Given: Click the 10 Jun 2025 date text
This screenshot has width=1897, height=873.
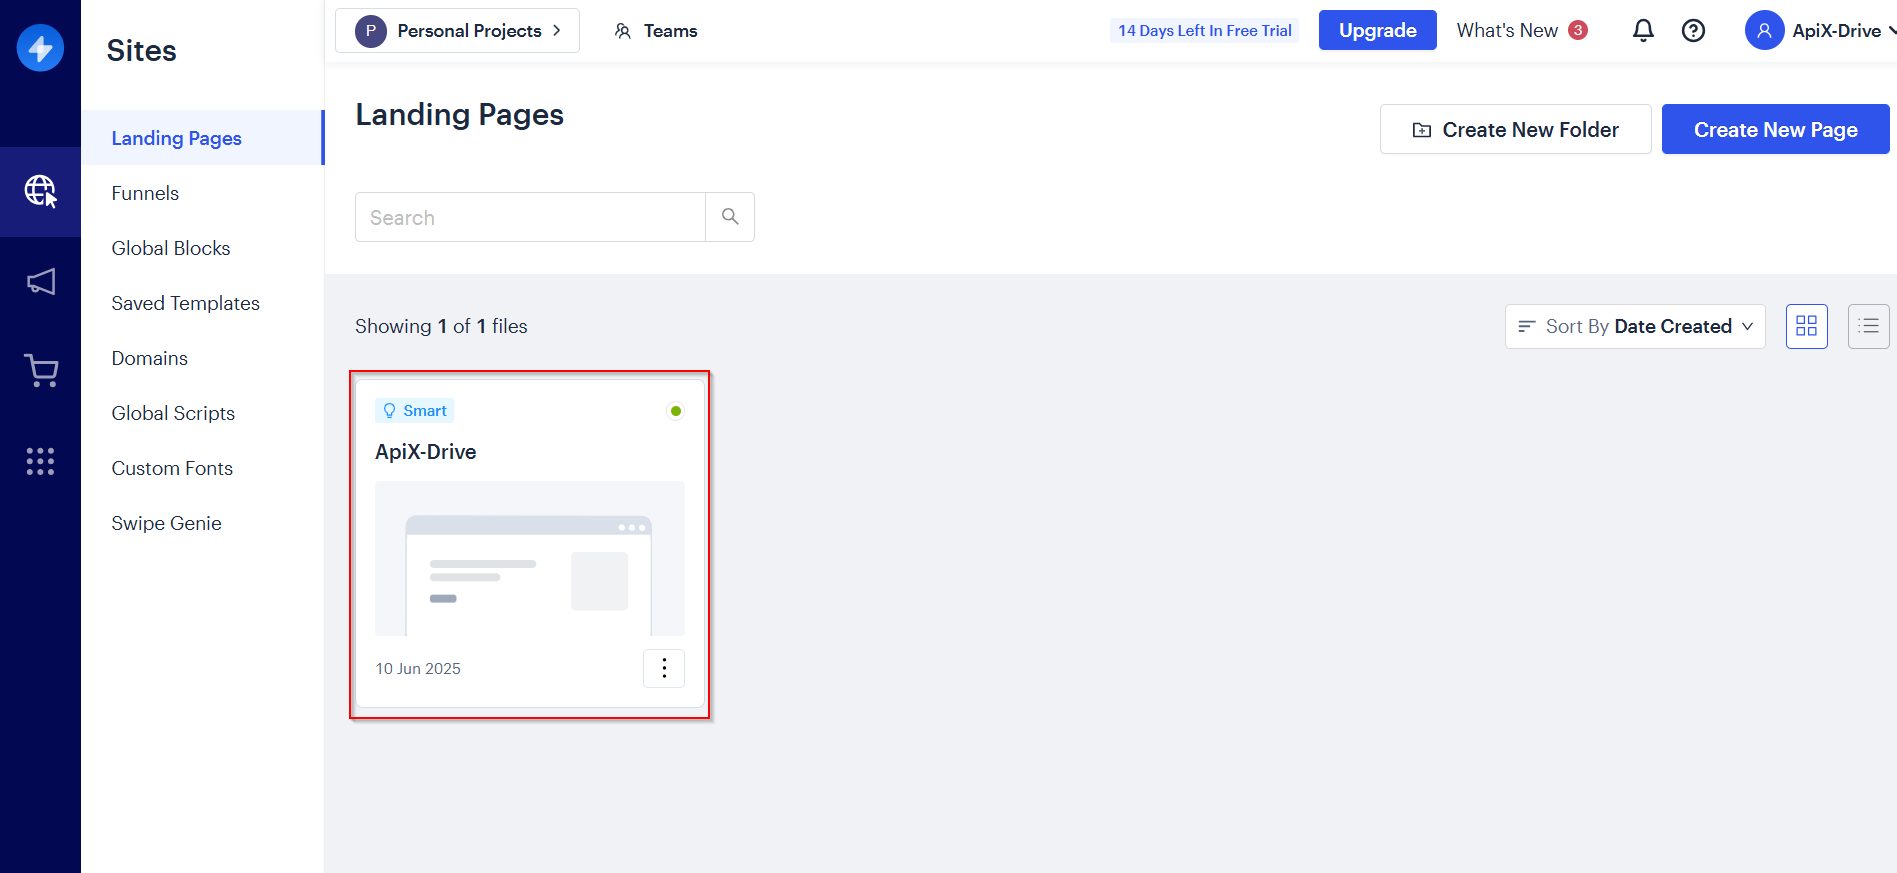Looking at the screenshot, I should coord(418,668).
